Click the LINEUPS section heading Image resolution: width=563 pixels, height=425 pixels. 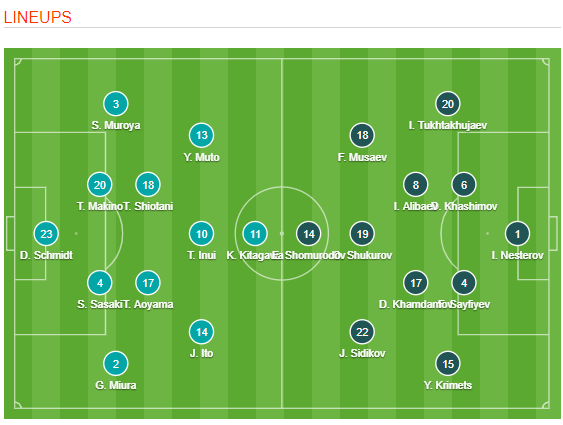tap(38, 17)
